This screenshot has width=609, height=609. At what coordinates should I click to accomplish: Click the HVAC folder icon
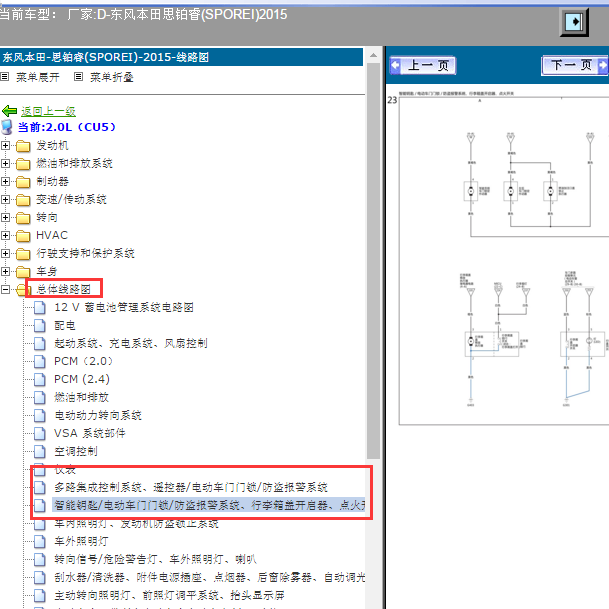pos(23,236)
